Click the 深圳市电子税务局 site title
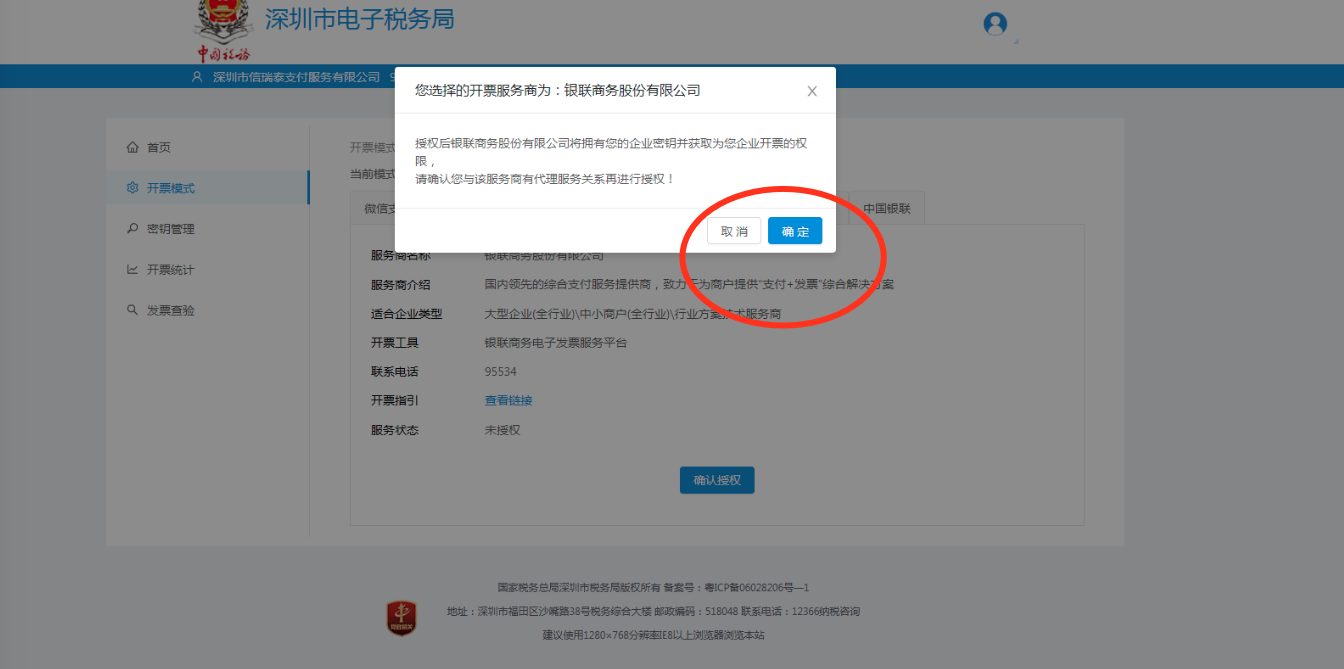This screenshot has height=669, width=1344. 359,18
